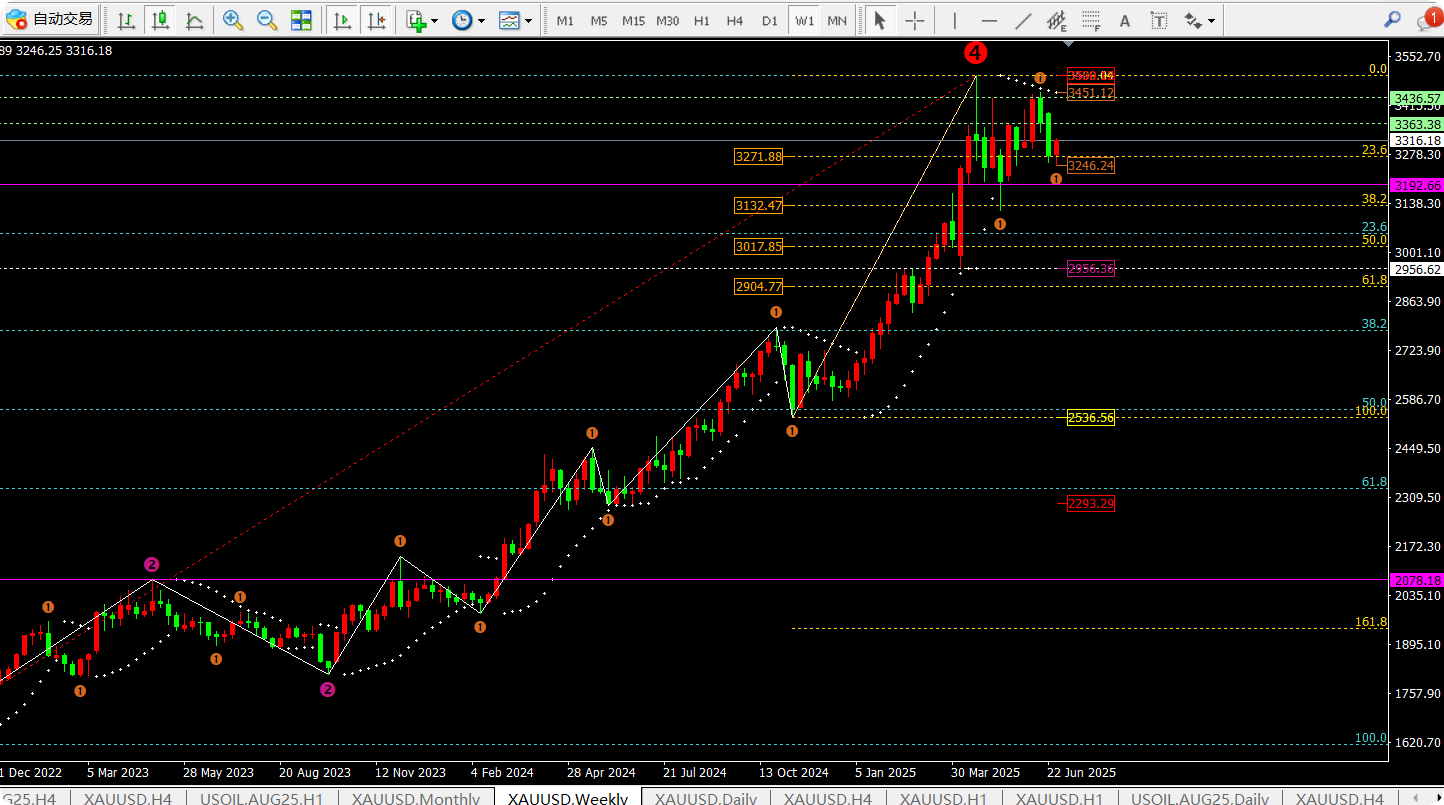
Task: Switch to XAUUSD.Daily chart tab
Action: [x=706, y=798]
